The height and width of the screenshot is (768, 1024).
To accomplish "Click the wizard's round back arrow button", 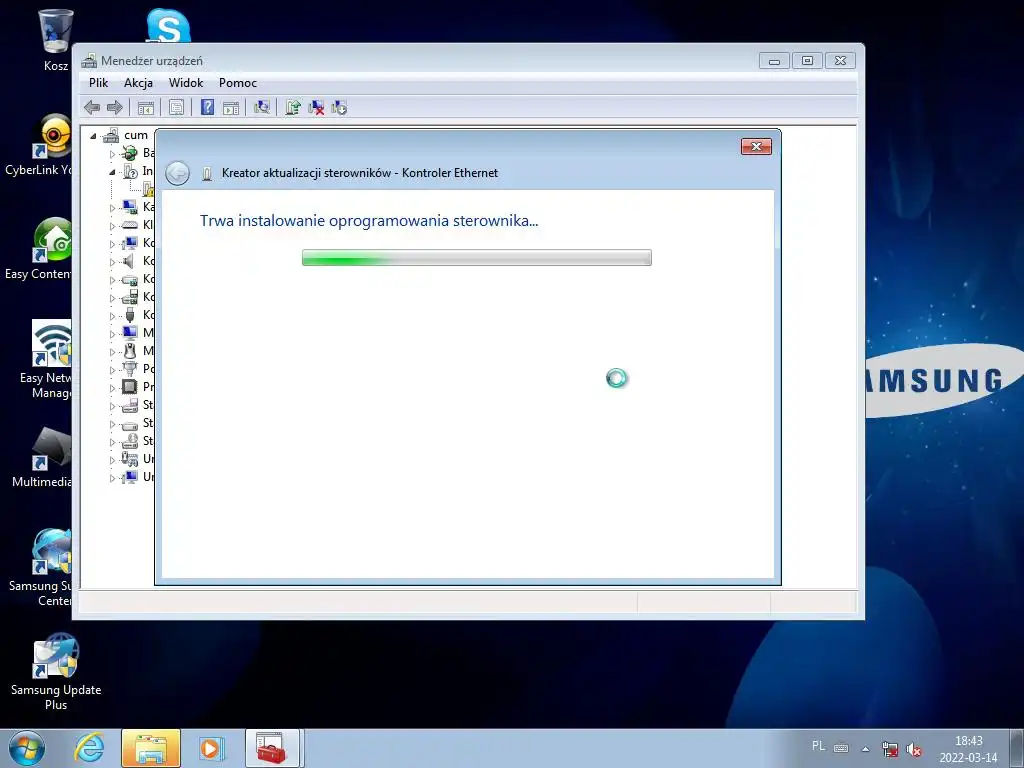I will click(177, 173).
